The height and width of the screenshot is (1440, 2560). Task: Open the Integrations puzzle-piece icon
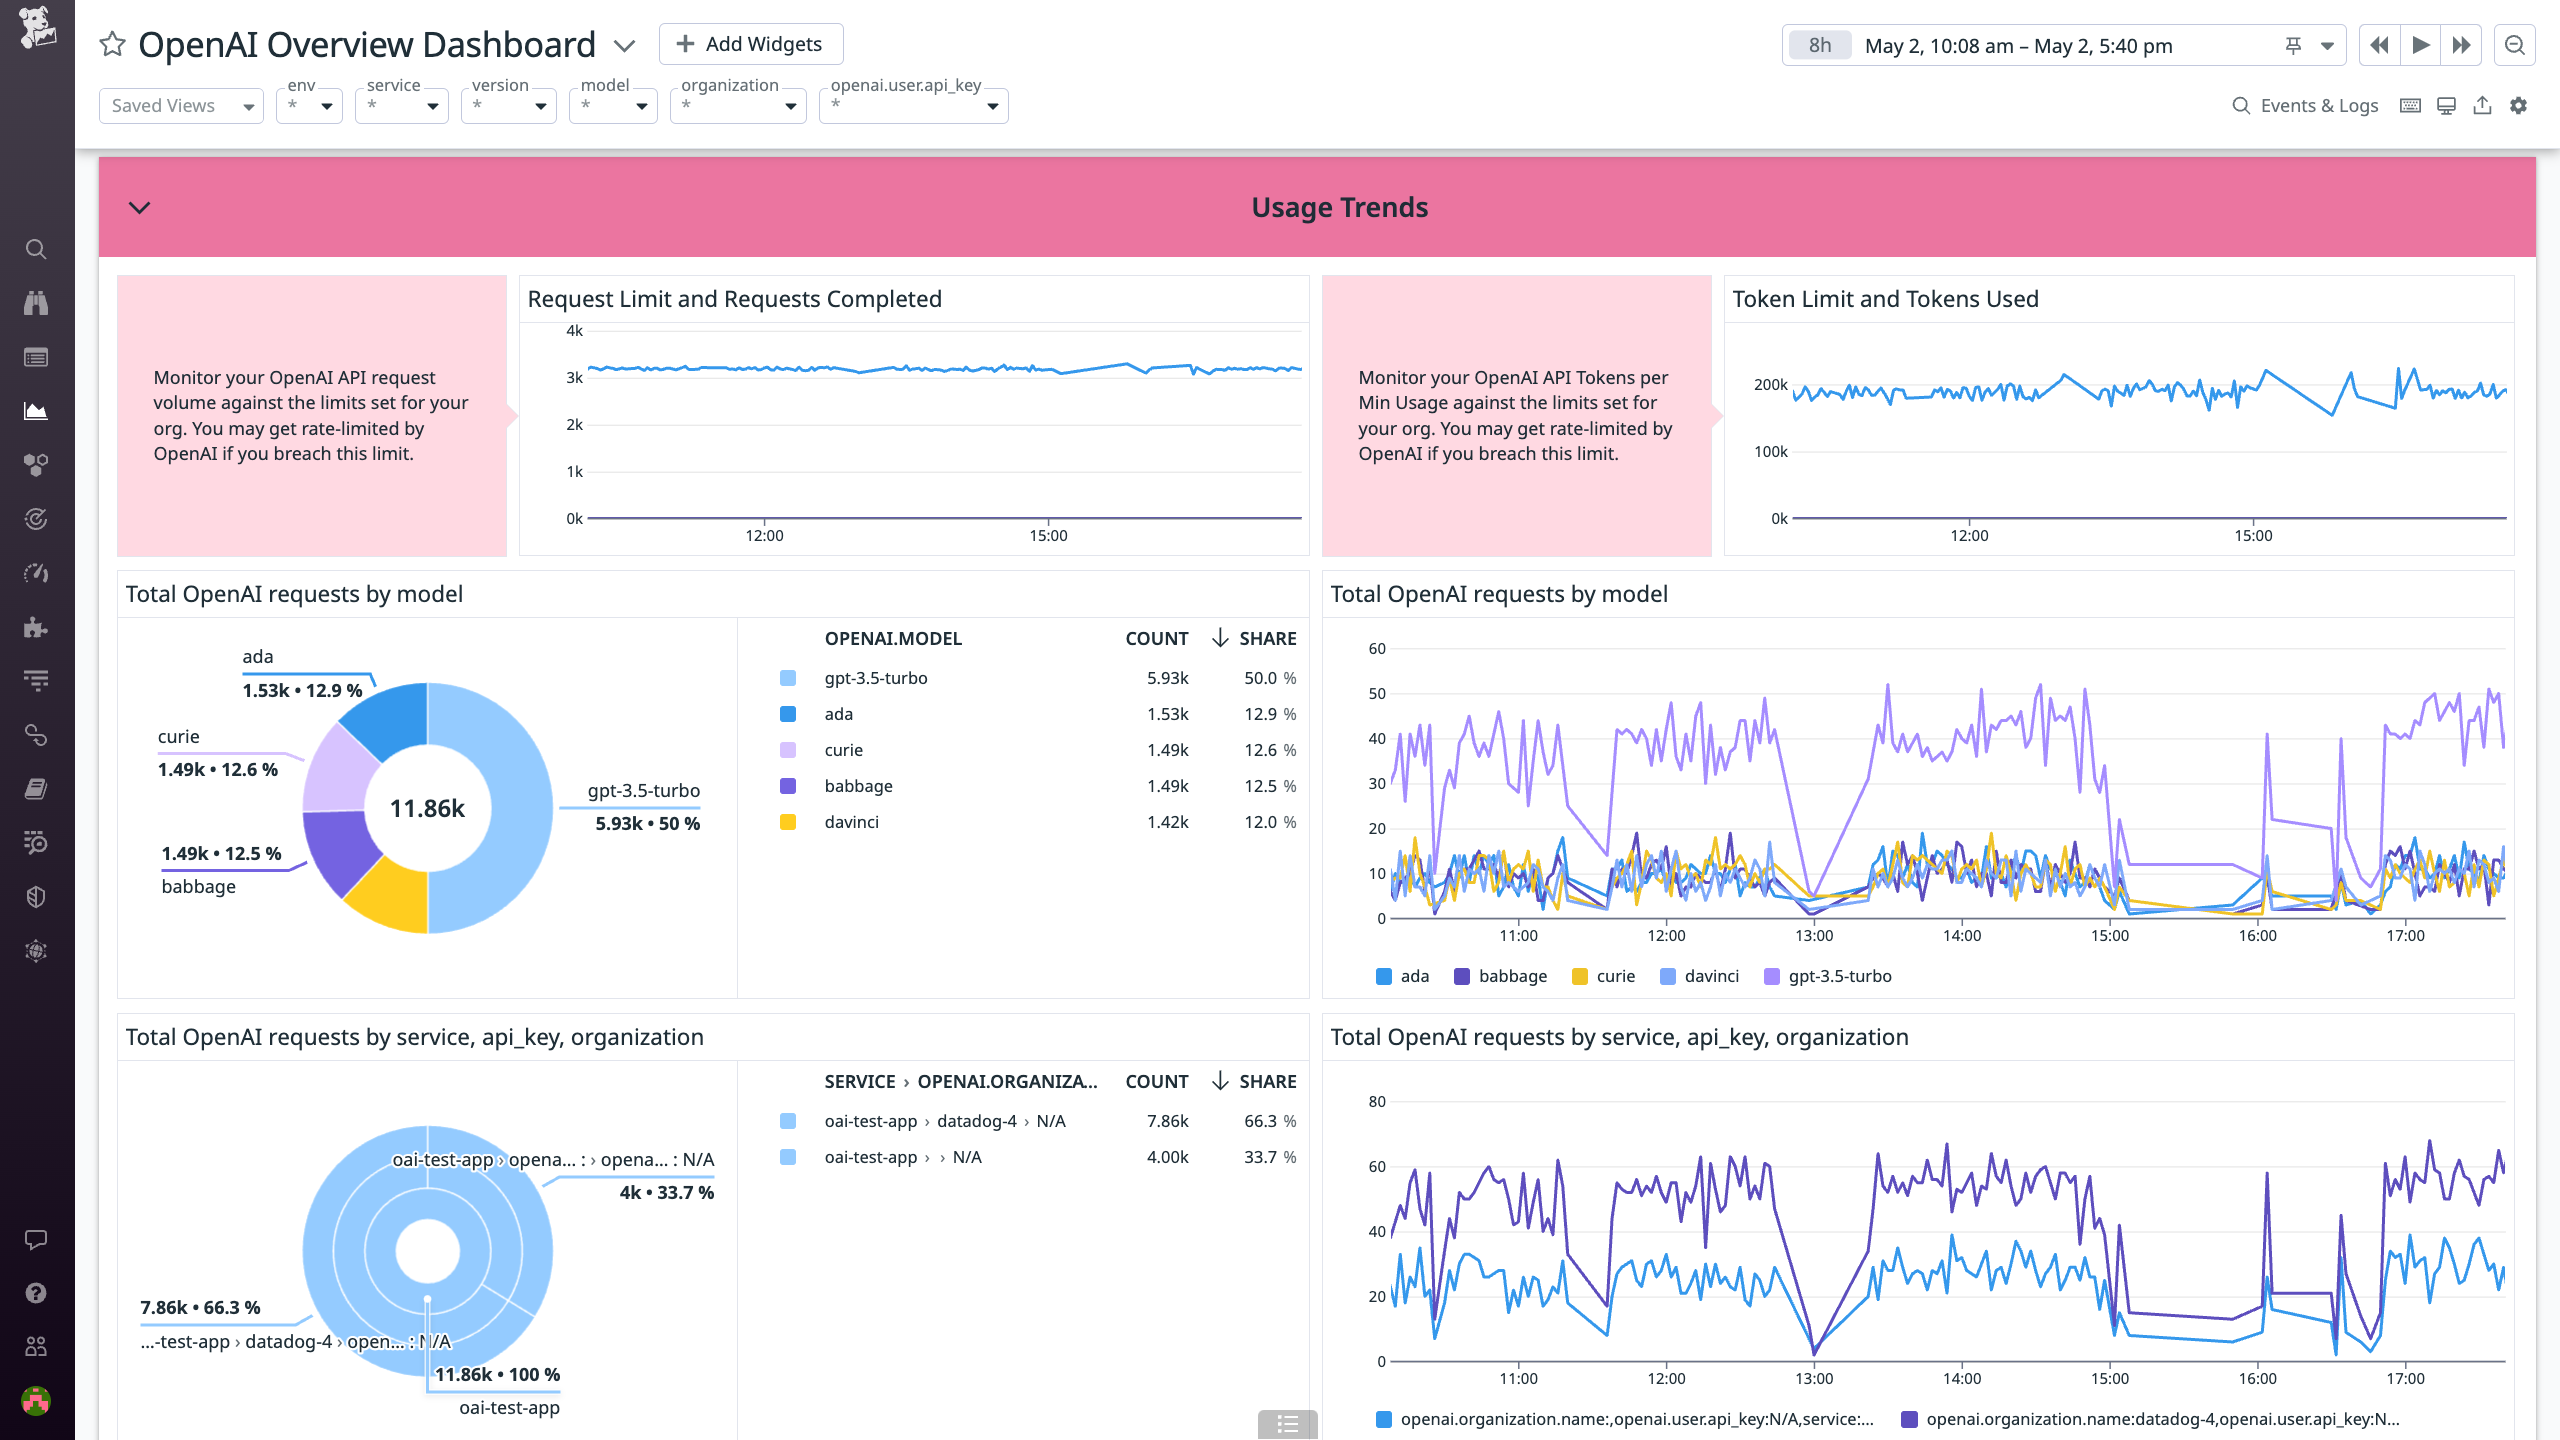(x=36, y=628)
